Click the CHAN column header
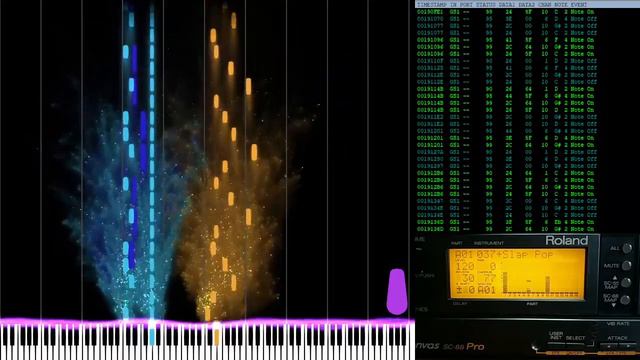The width and height of the screenshot is (640, 360). point(544,4)
